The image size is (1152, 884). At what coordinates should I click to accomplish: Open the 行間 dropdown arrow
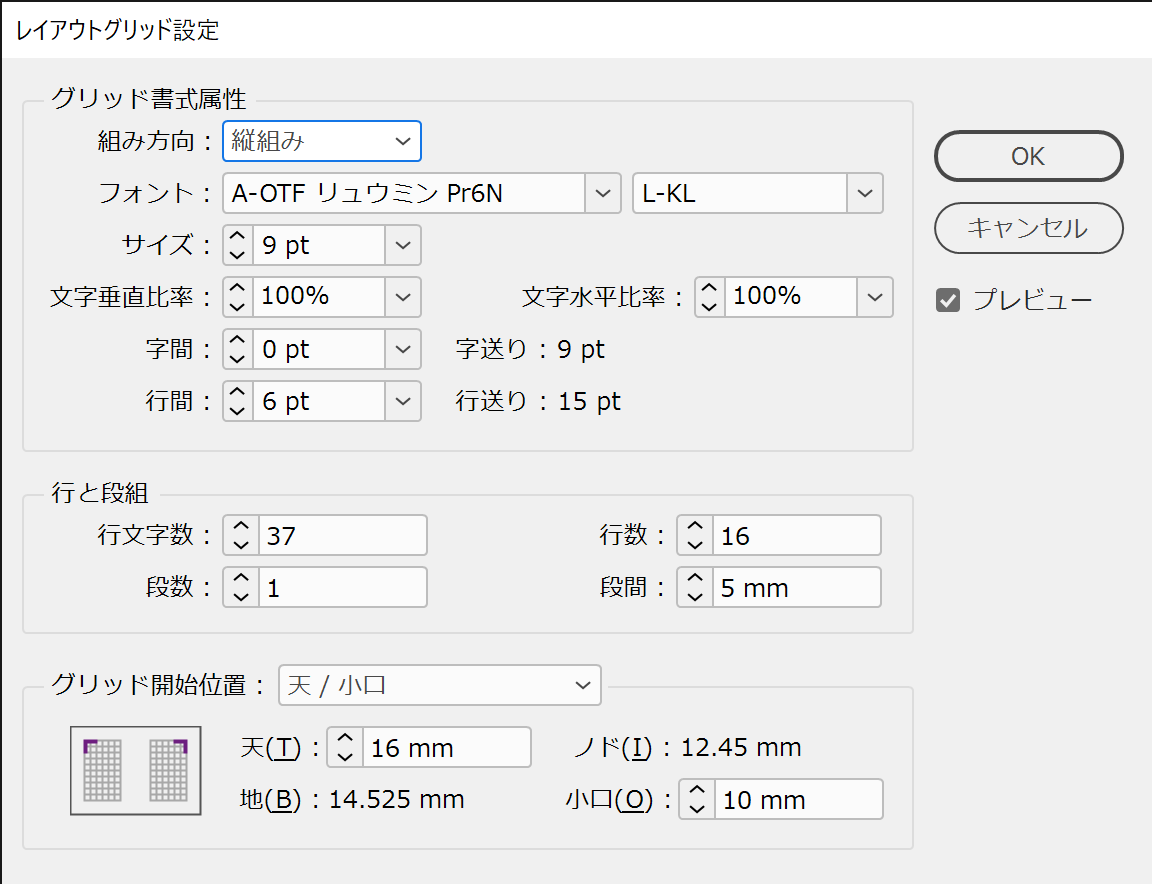point(403,401)
